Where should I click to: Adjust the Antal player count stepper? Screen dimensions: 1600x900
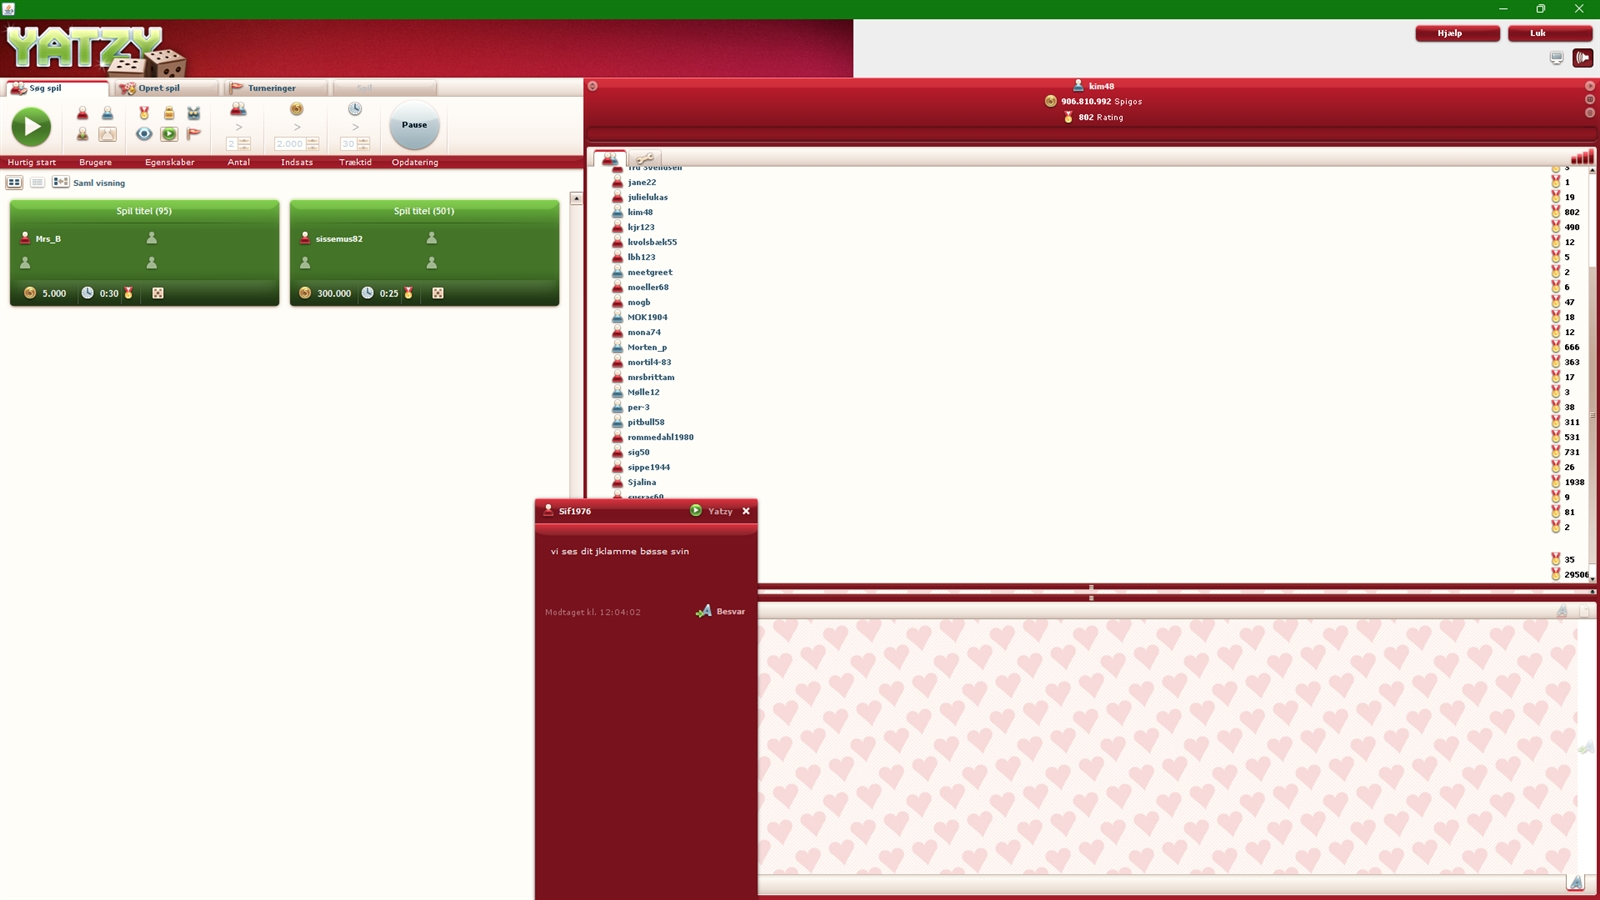point(244,144)
